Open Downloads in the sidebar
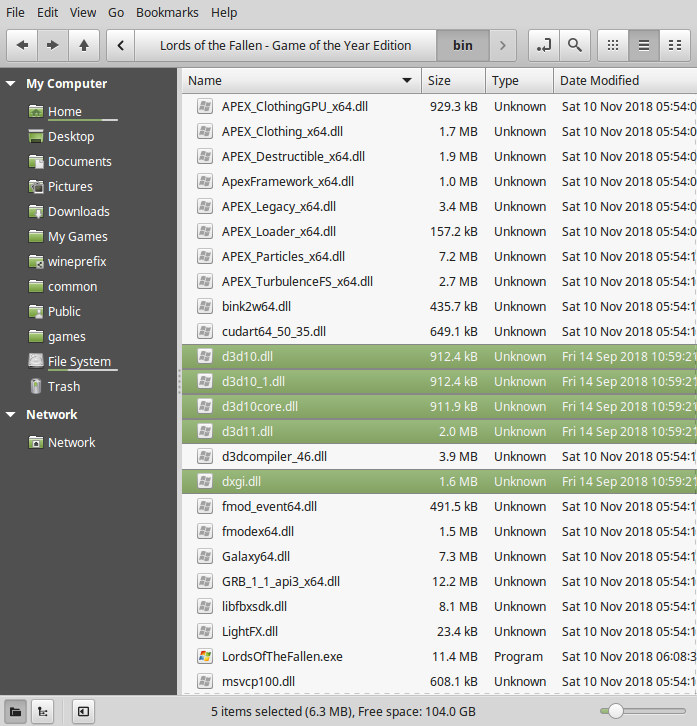Image resolution: width=697 pixels, height=726 pixels. pyautogui.click(x=79, y=212)
